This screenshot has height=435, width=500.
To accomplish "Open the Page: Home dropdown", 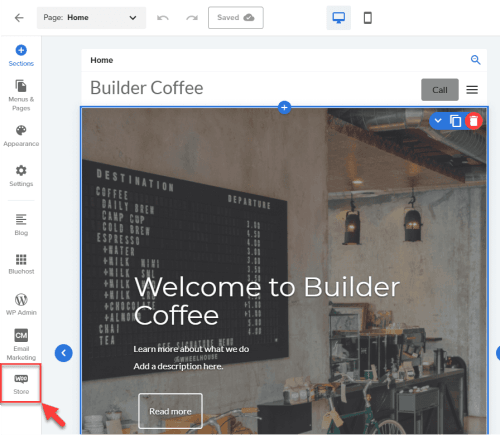I will pyautogui.click(x=91, y=18).
